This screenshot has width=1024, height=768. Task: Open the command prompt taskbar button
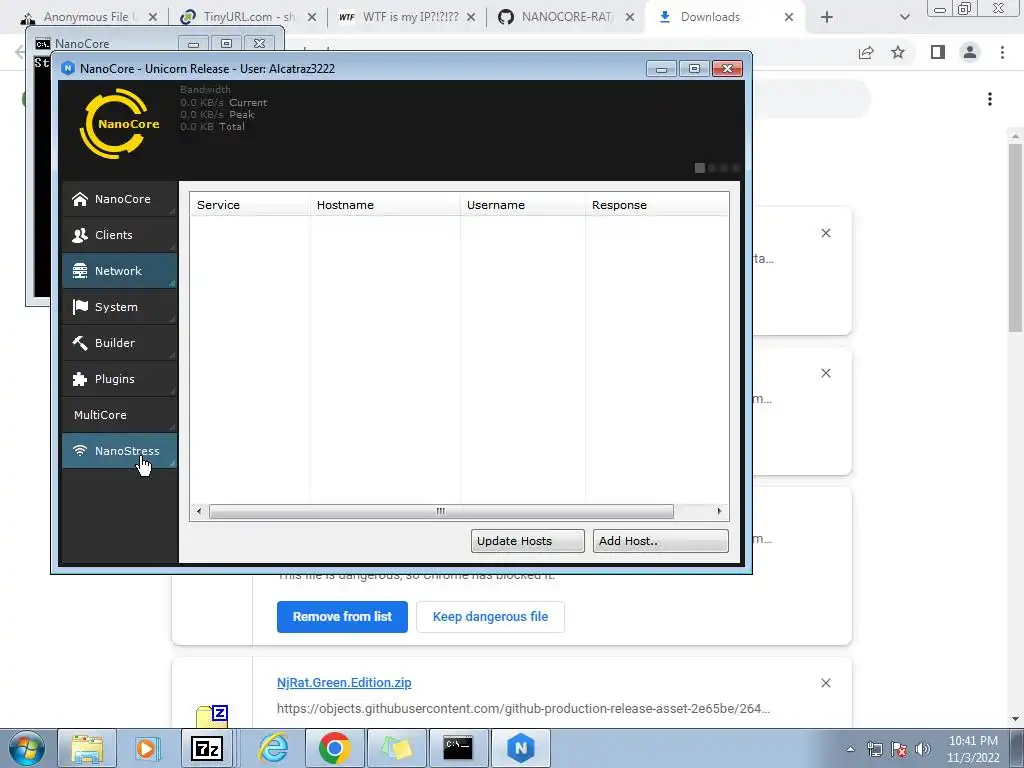457,748
